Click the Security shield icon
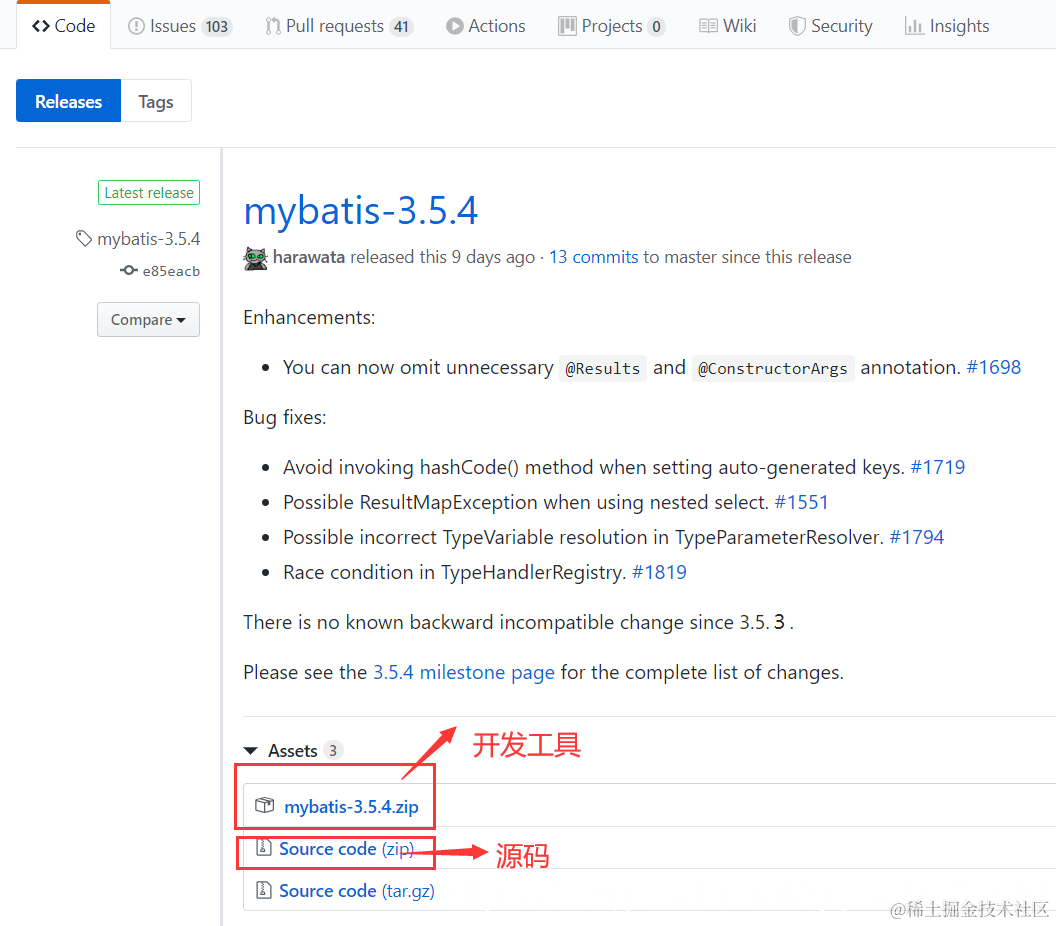The height and width of the screenshot is (926, 1056). [x=797, y=26]
